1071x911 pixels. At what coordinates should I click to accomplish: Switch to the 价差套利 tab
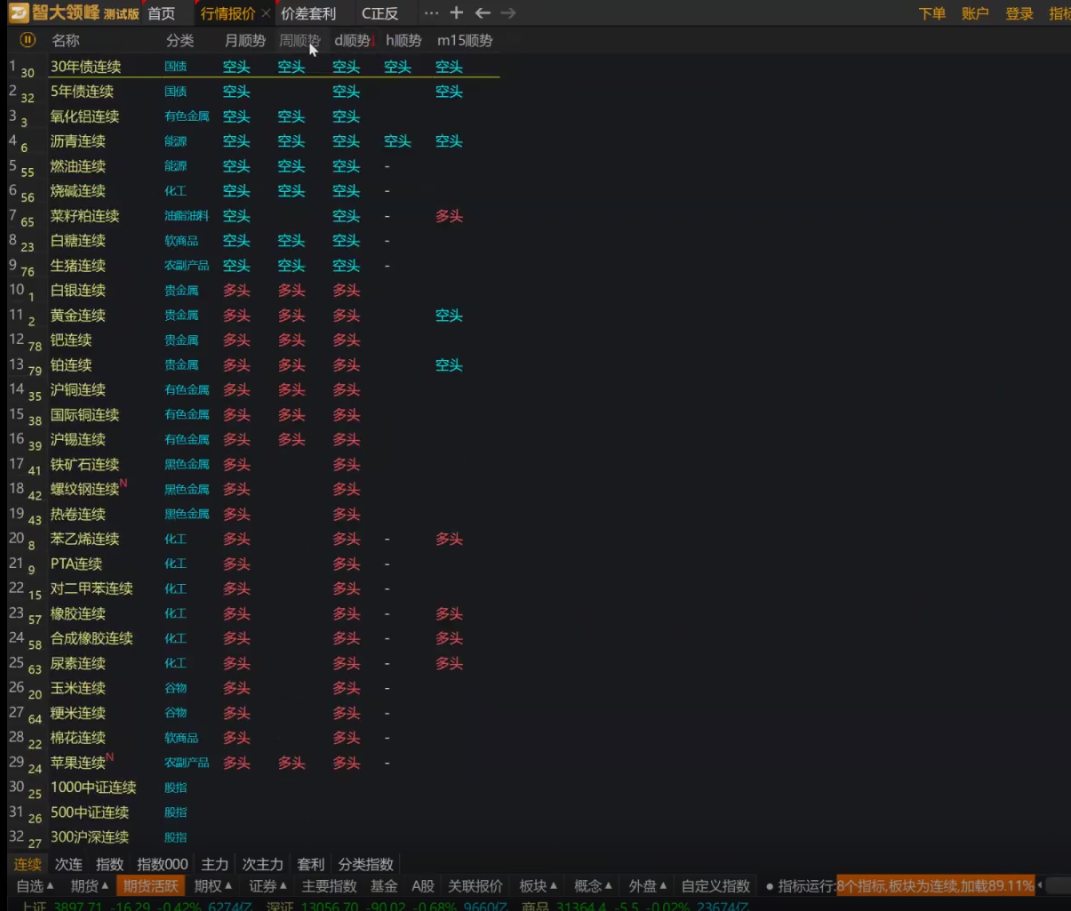click(x=308, y=14)
